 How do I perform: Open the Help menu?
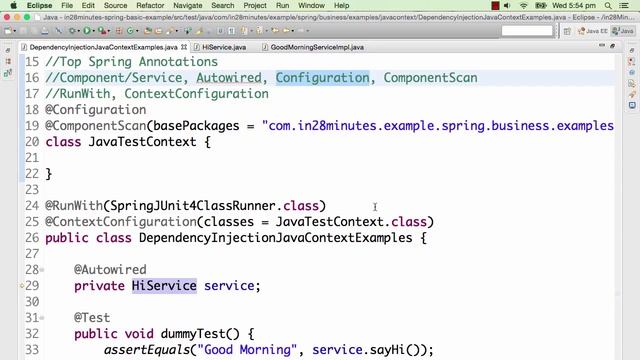click(341, 6)
